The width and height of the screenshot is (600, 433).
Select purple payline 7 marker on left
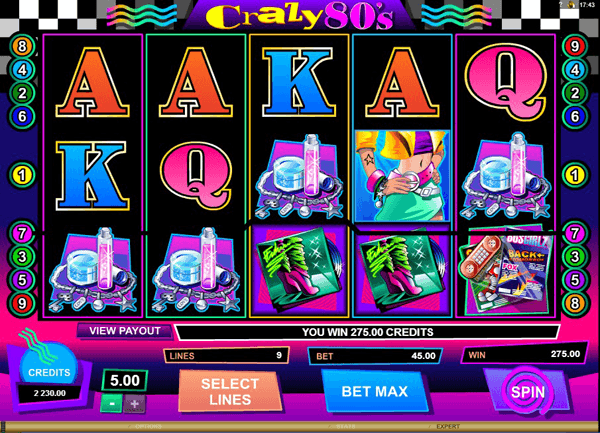(22, 233)
